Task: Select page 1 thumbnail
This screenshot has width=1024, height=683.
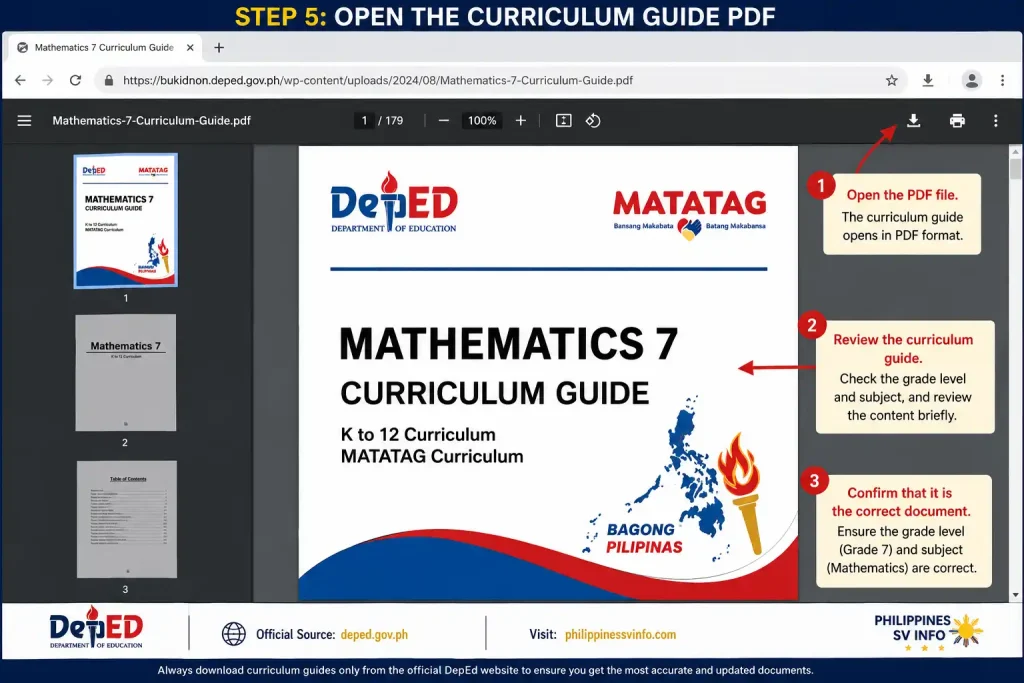Action: [x=125, y=221]
